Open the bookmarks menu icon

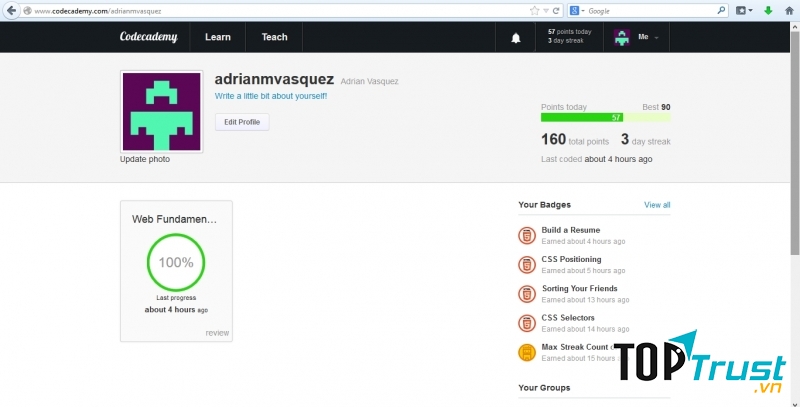(x=744, y=11)
